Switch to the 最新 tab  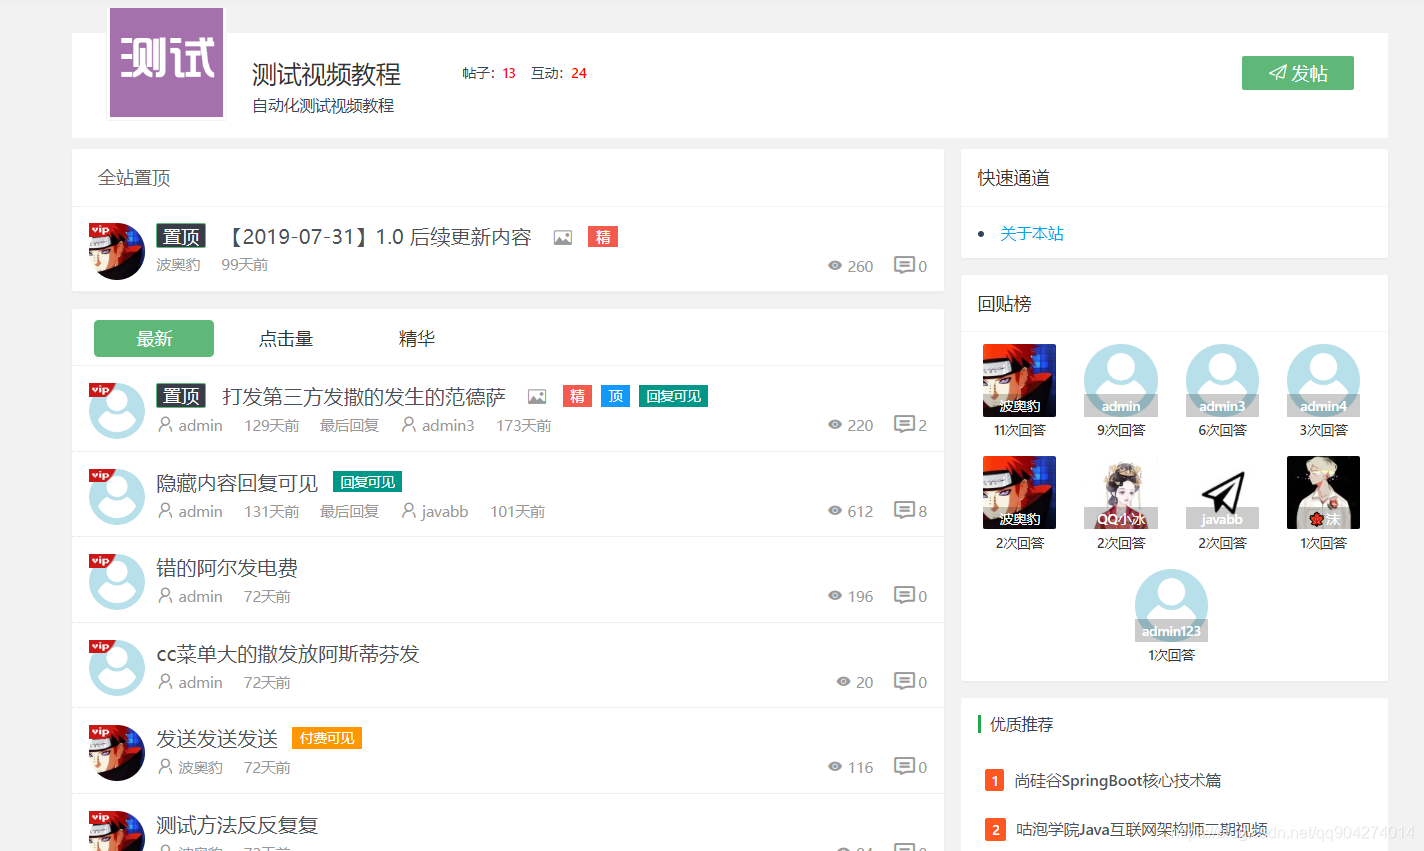(x=154, y=338)
